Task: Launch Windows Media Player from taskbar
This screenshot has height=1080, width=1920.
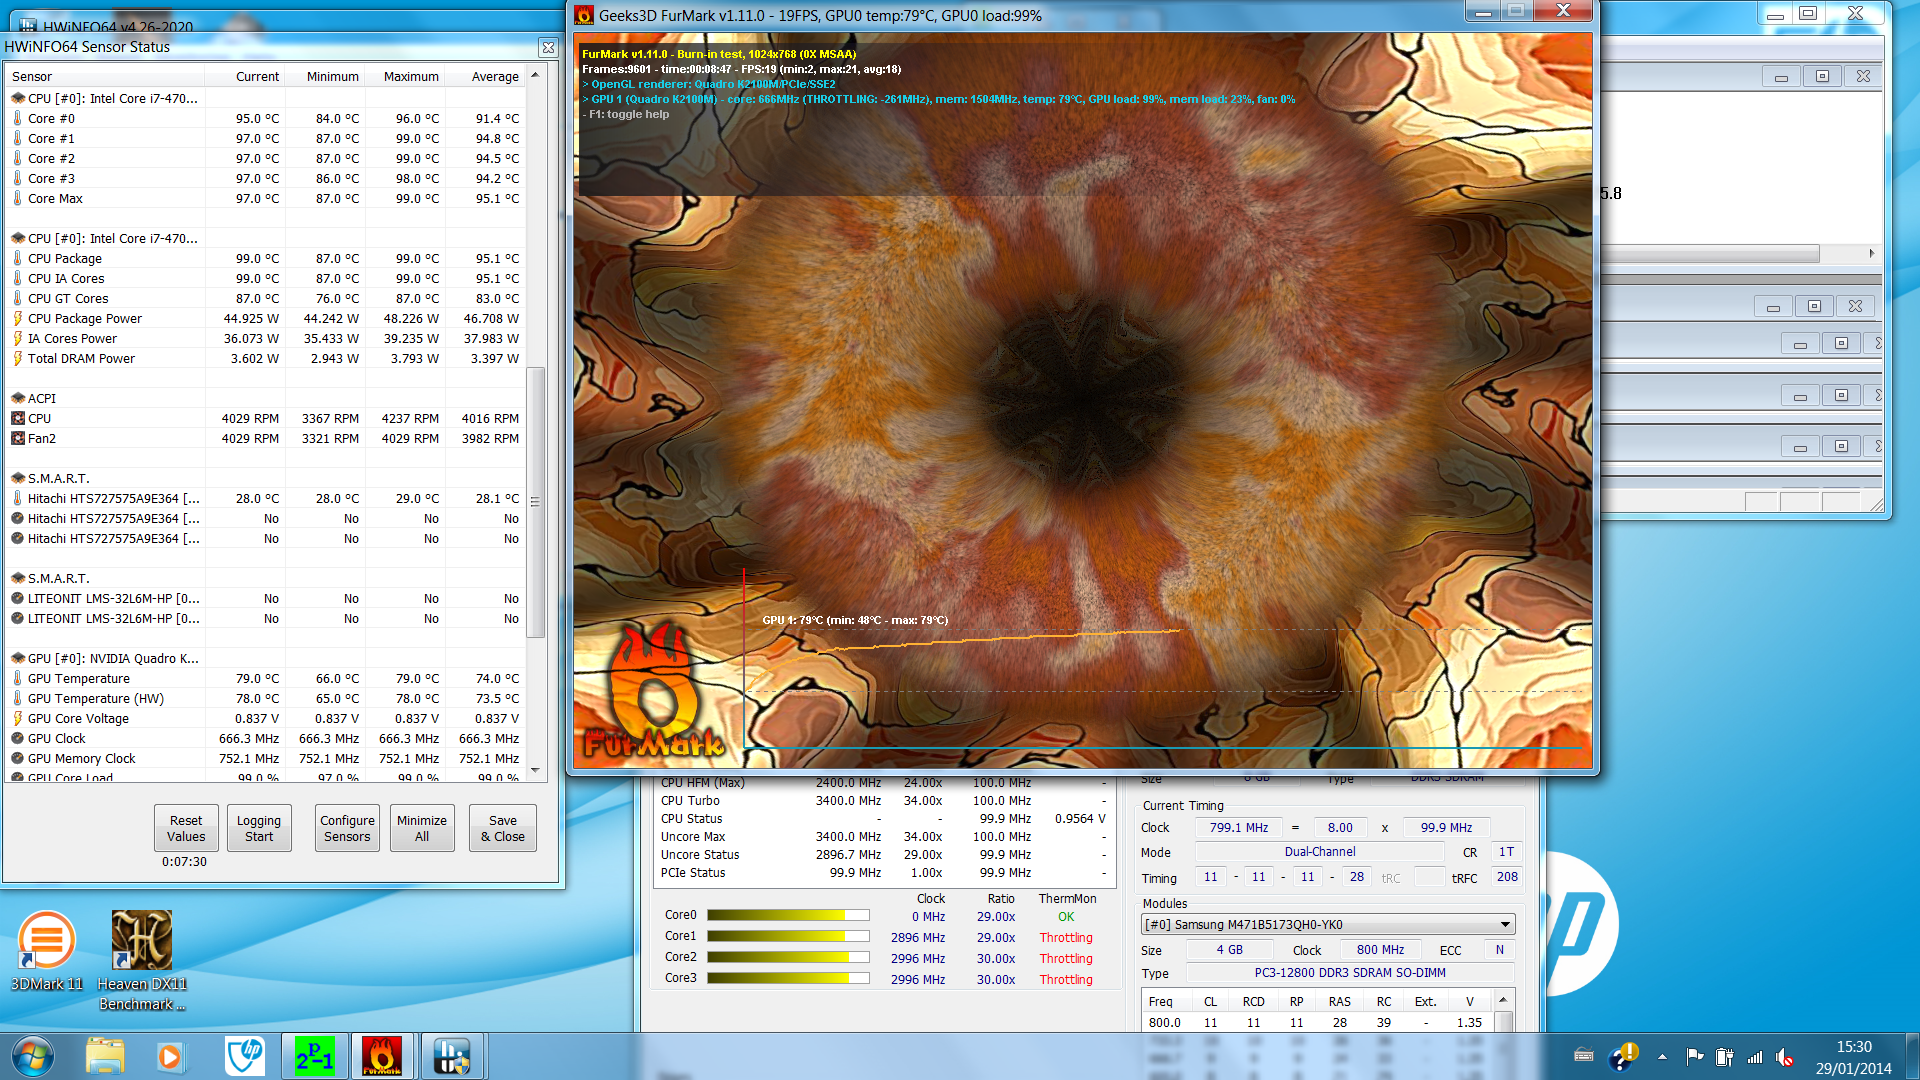Action: (170, 1056)
